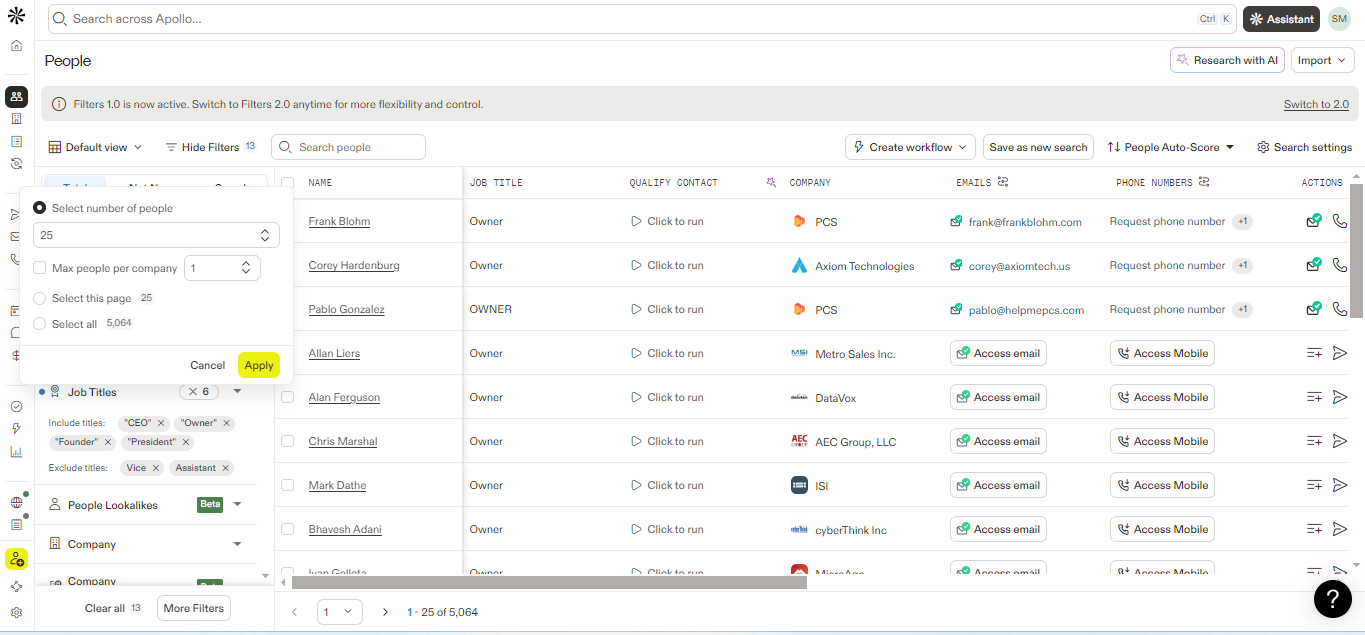Image resolution: width=1365 pixels, height=635 pixels.
Task: Click the phone icon in Frank Blohm's row
Action: 1340,221
